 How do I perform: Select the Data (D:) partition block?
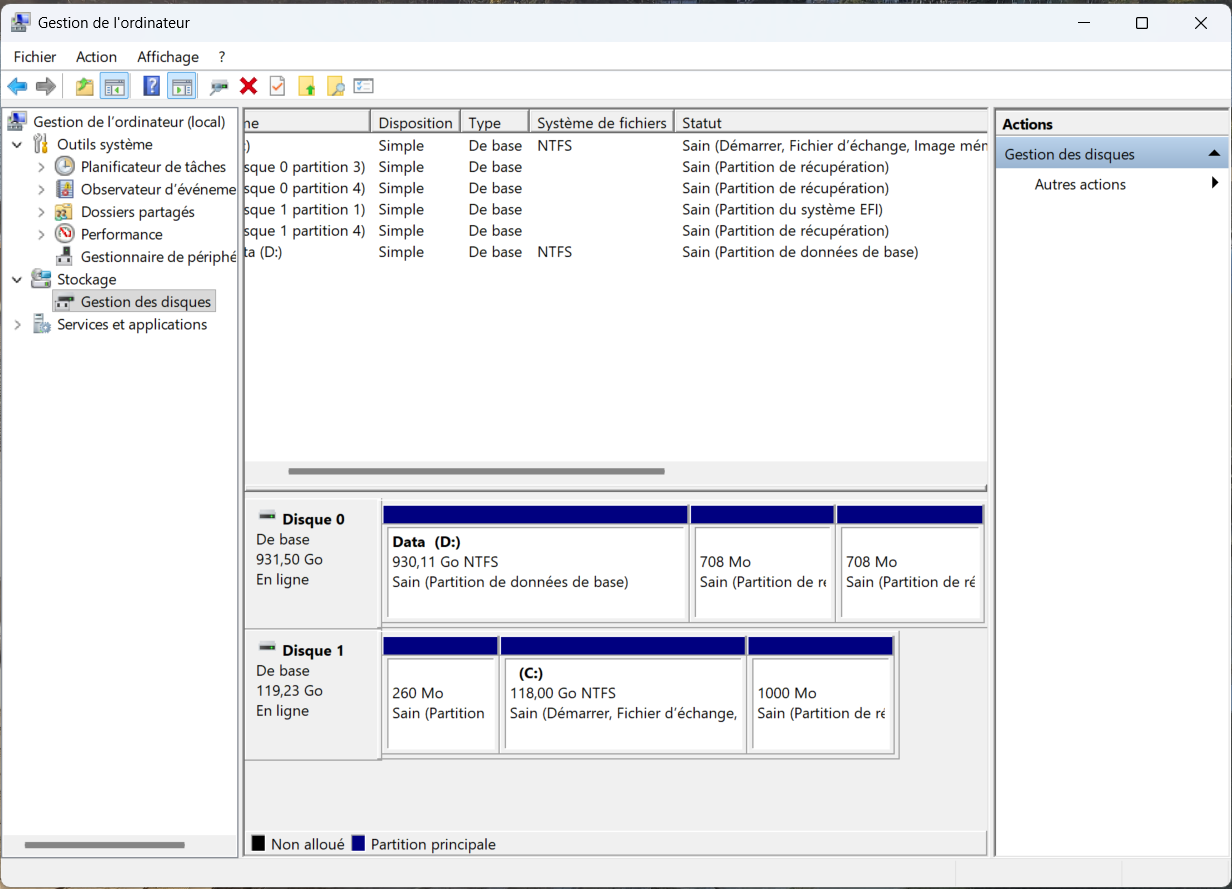click(x=536, y=573)
